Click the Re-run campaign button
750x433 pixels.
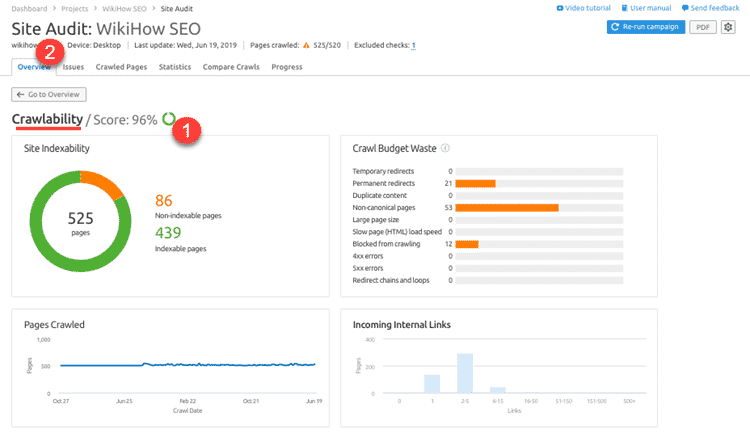pos(645,27)
